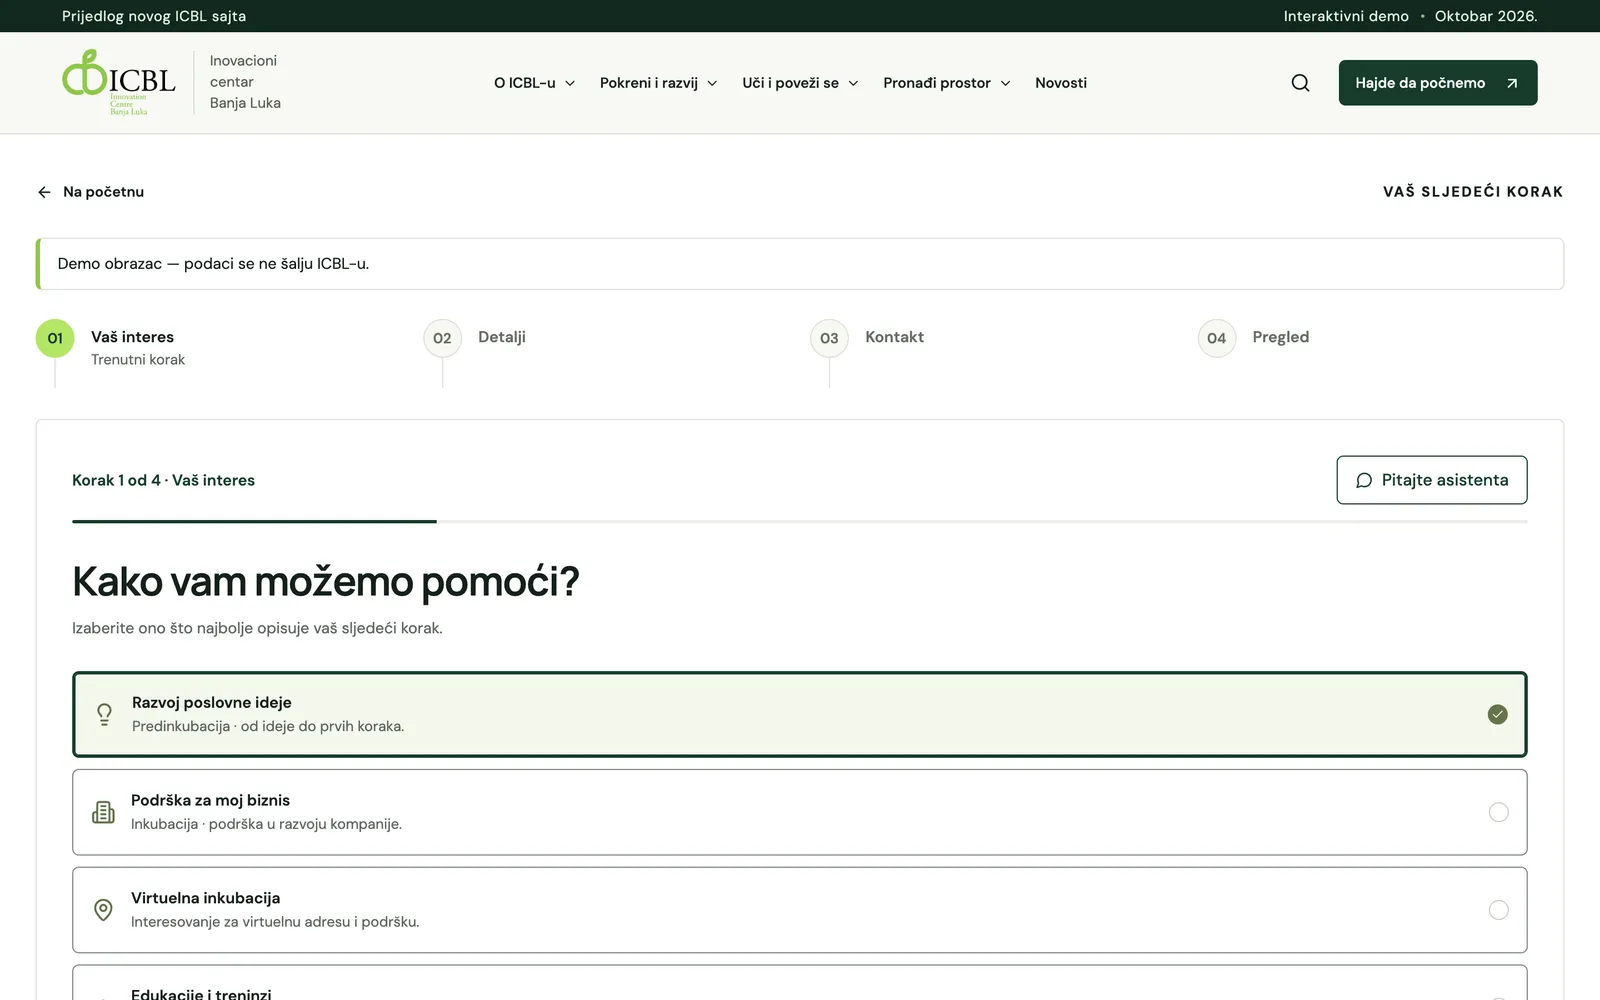Expand the O ICBL-u dropdown chevron
The image size is (1600, 1000).
[570, 83]
